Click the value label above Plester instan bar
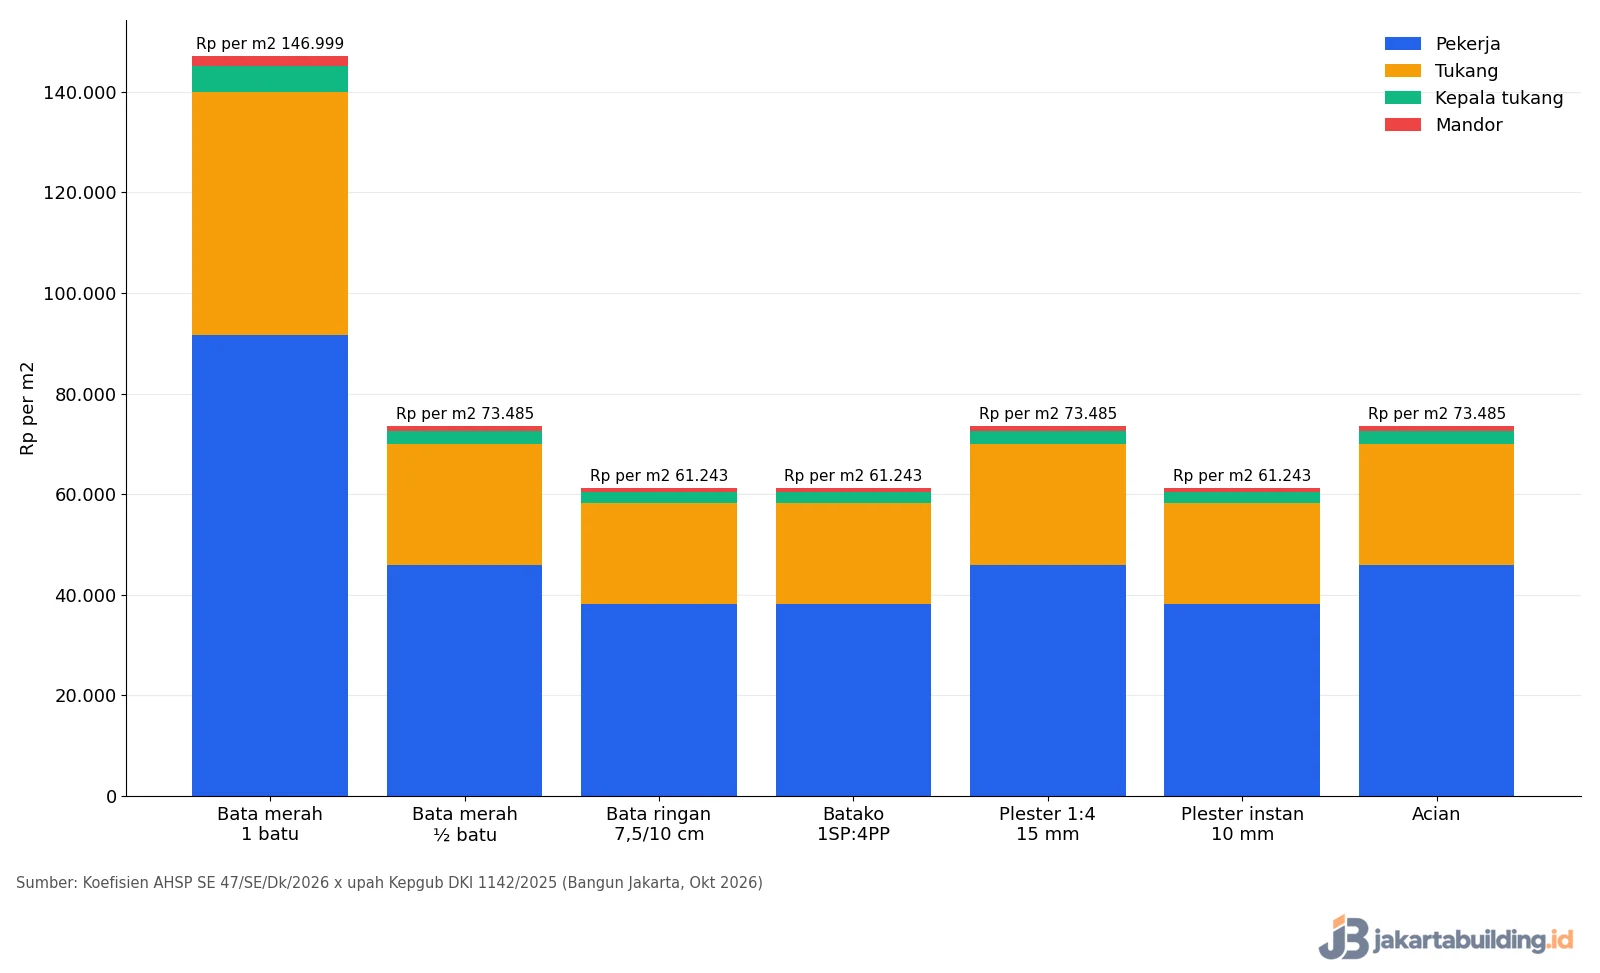This screenshot has width=1600, height=973. click(1242, 476)
